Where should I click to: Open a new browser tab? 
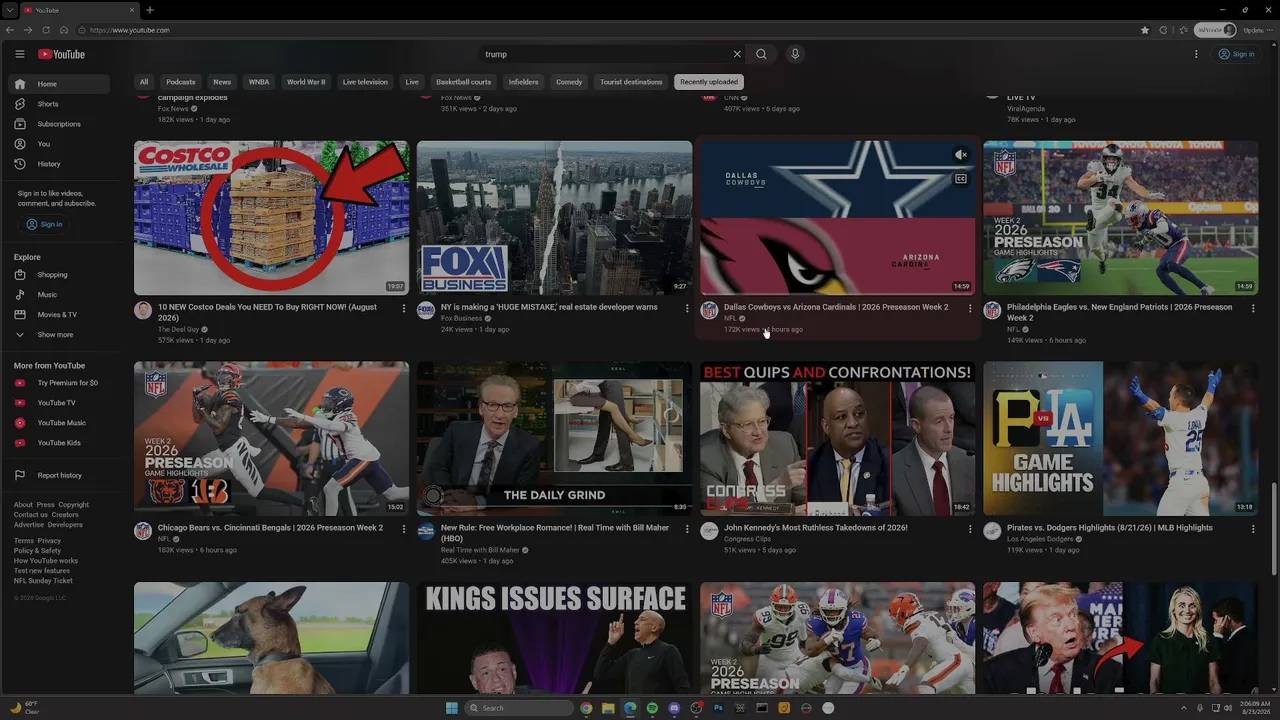[x=150, y=10]
